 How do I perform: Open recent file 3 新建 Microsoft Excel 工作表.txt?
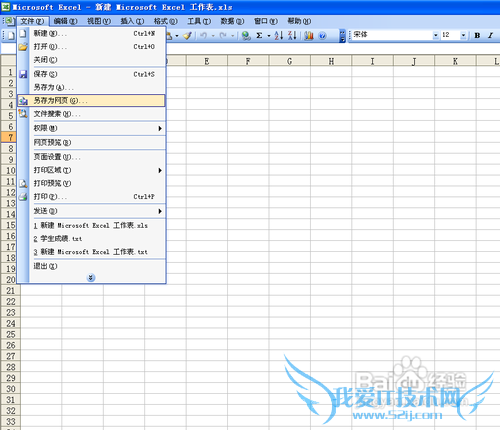(91, 252)
